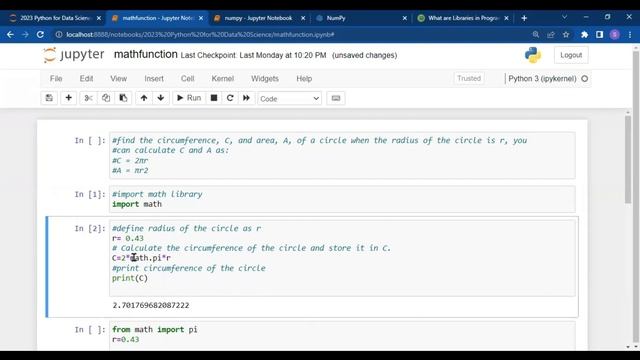Screen dimensions: 640x360
Task: Open the profile avatar menu
Action: click(615, 35)
